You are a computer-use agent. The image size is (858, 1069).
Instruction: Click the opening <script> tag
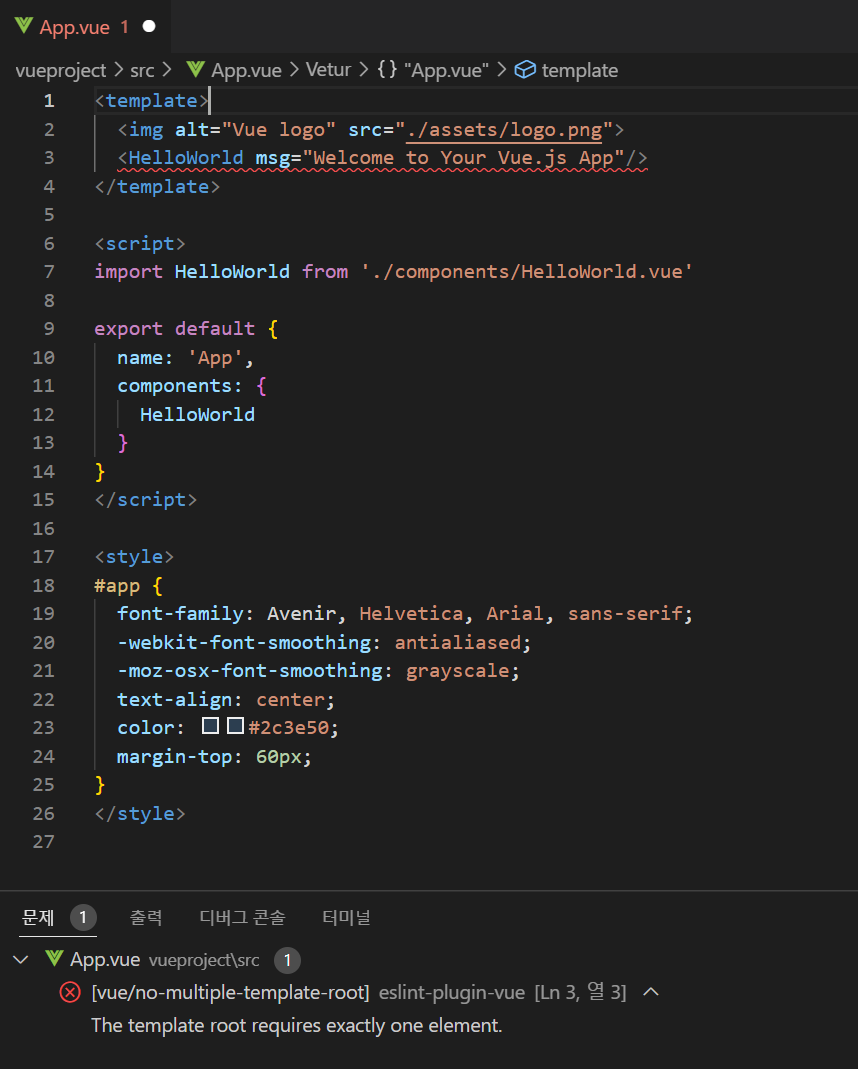click(x=140, y=243)
